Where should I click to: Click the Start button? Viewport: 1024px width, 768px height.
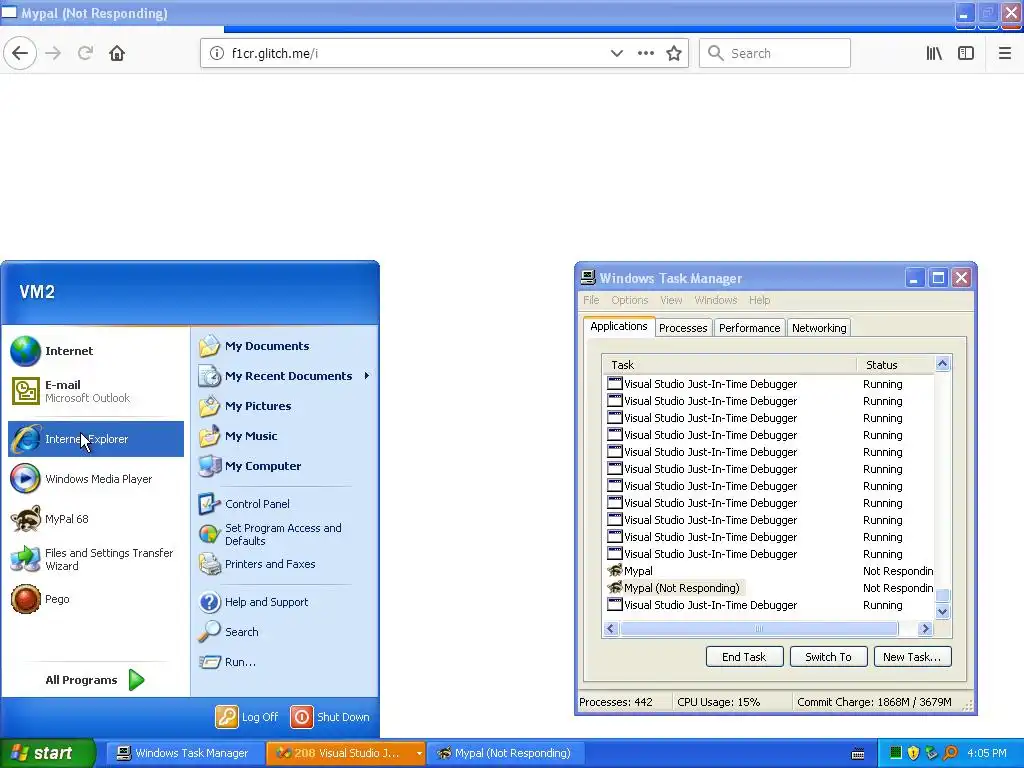[x=47, y=753]
